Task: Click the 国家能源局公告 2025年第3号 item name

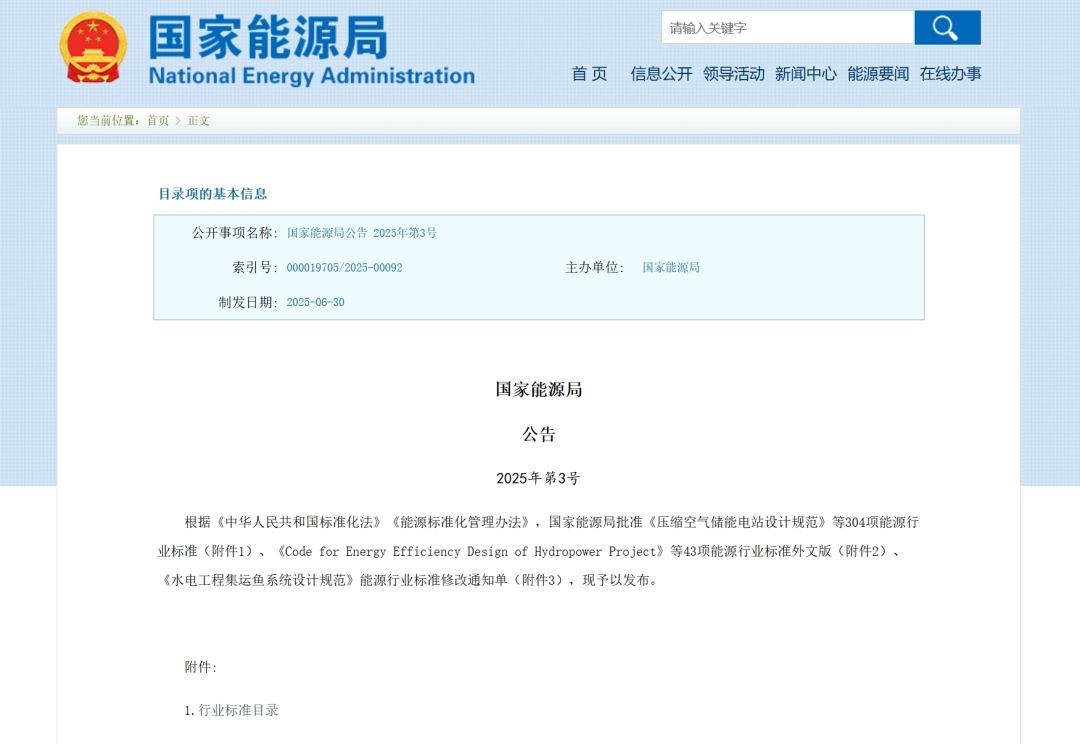Action: coord(361,233)
